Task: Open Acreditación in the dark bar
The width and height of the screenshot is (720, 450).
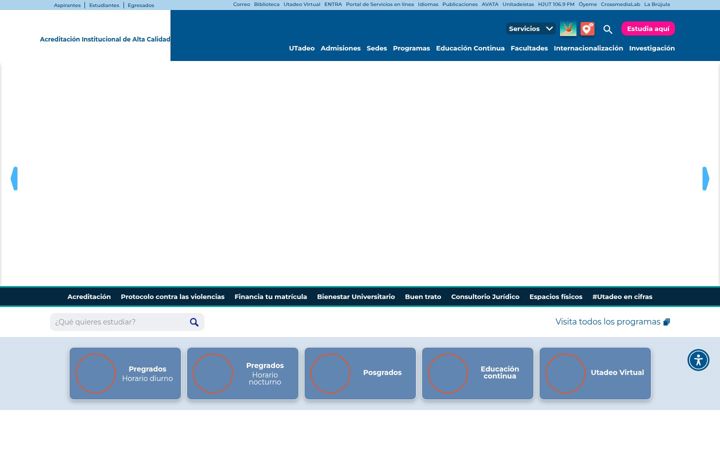Action: [x=89, y=297]
